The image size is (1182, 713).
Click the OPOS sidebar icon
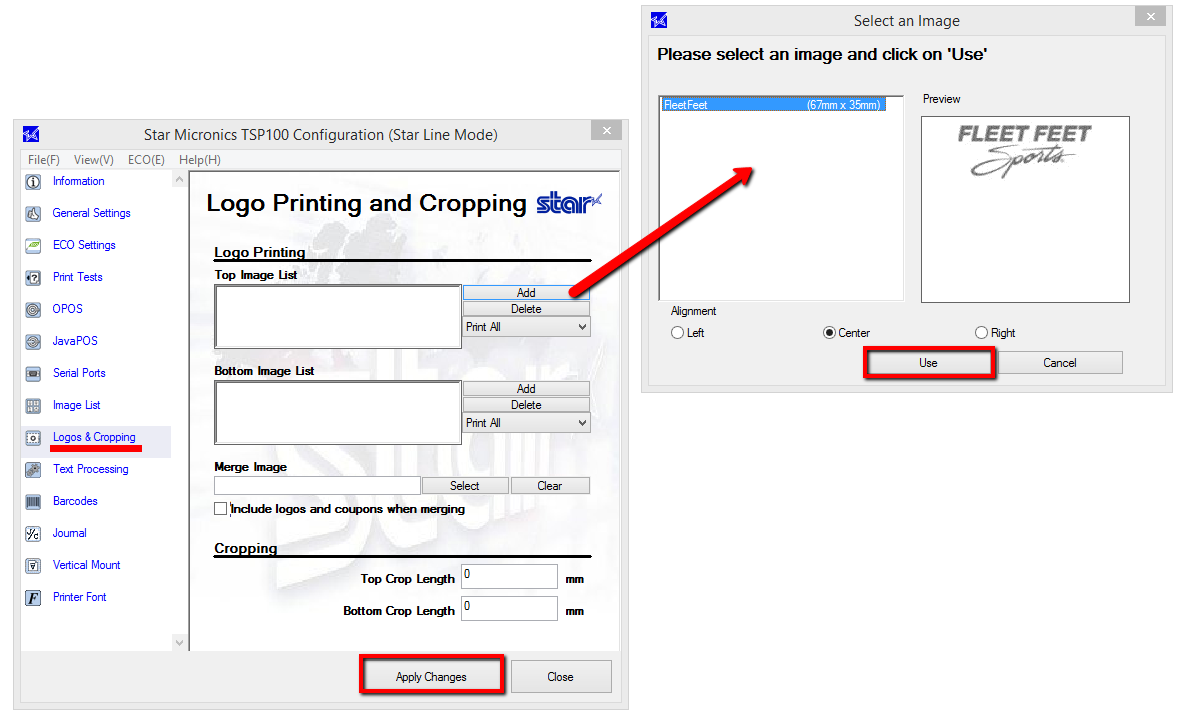pyautogui.click(x=33, y=309)
